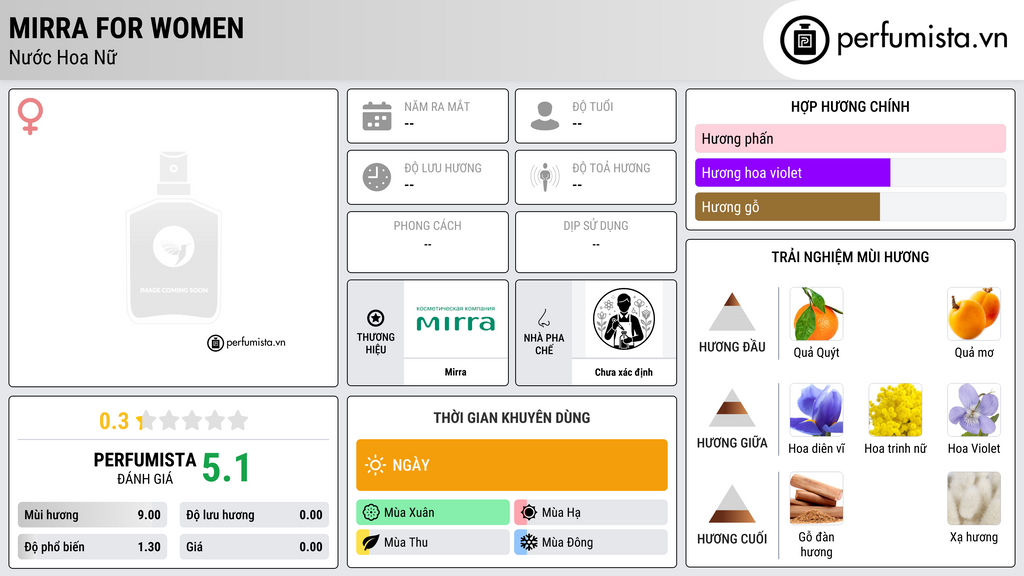Click the sun icon in Ngày bar
The width and height of the screenshot is (1024, 576).
click(375, 465)
